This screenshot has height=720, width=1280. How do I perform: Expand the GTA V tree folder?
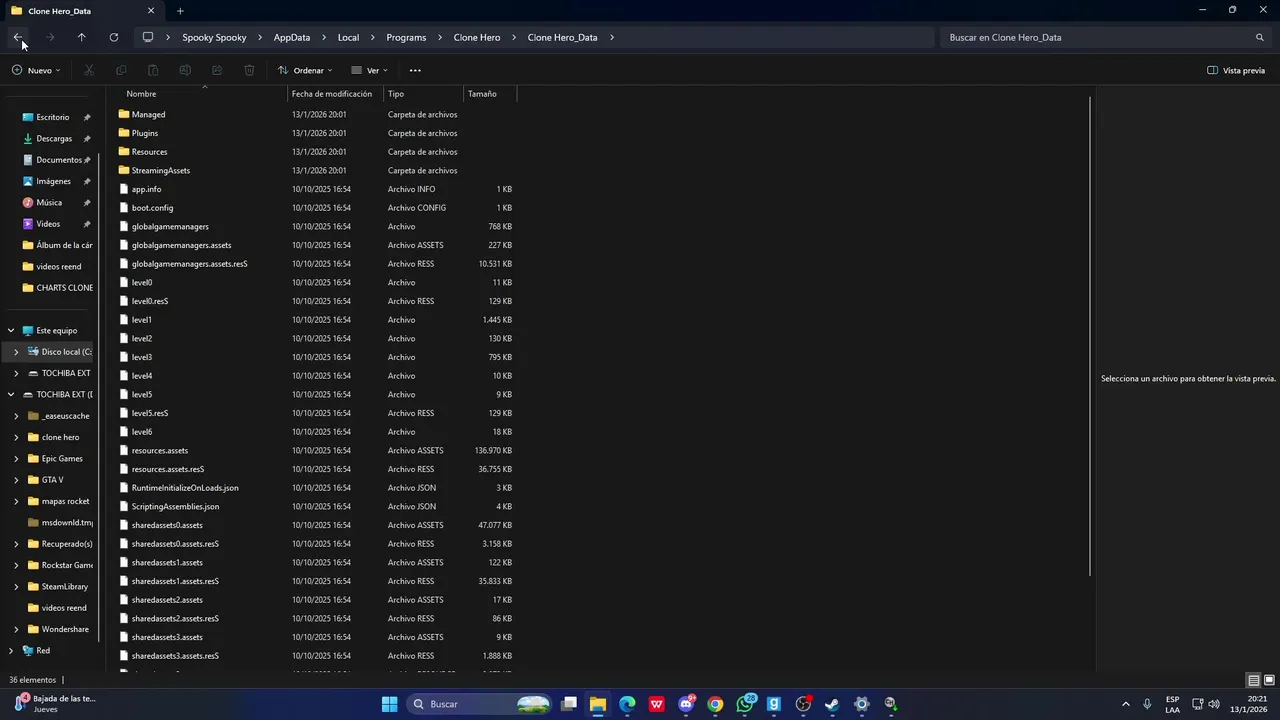(x=16, y=480)
